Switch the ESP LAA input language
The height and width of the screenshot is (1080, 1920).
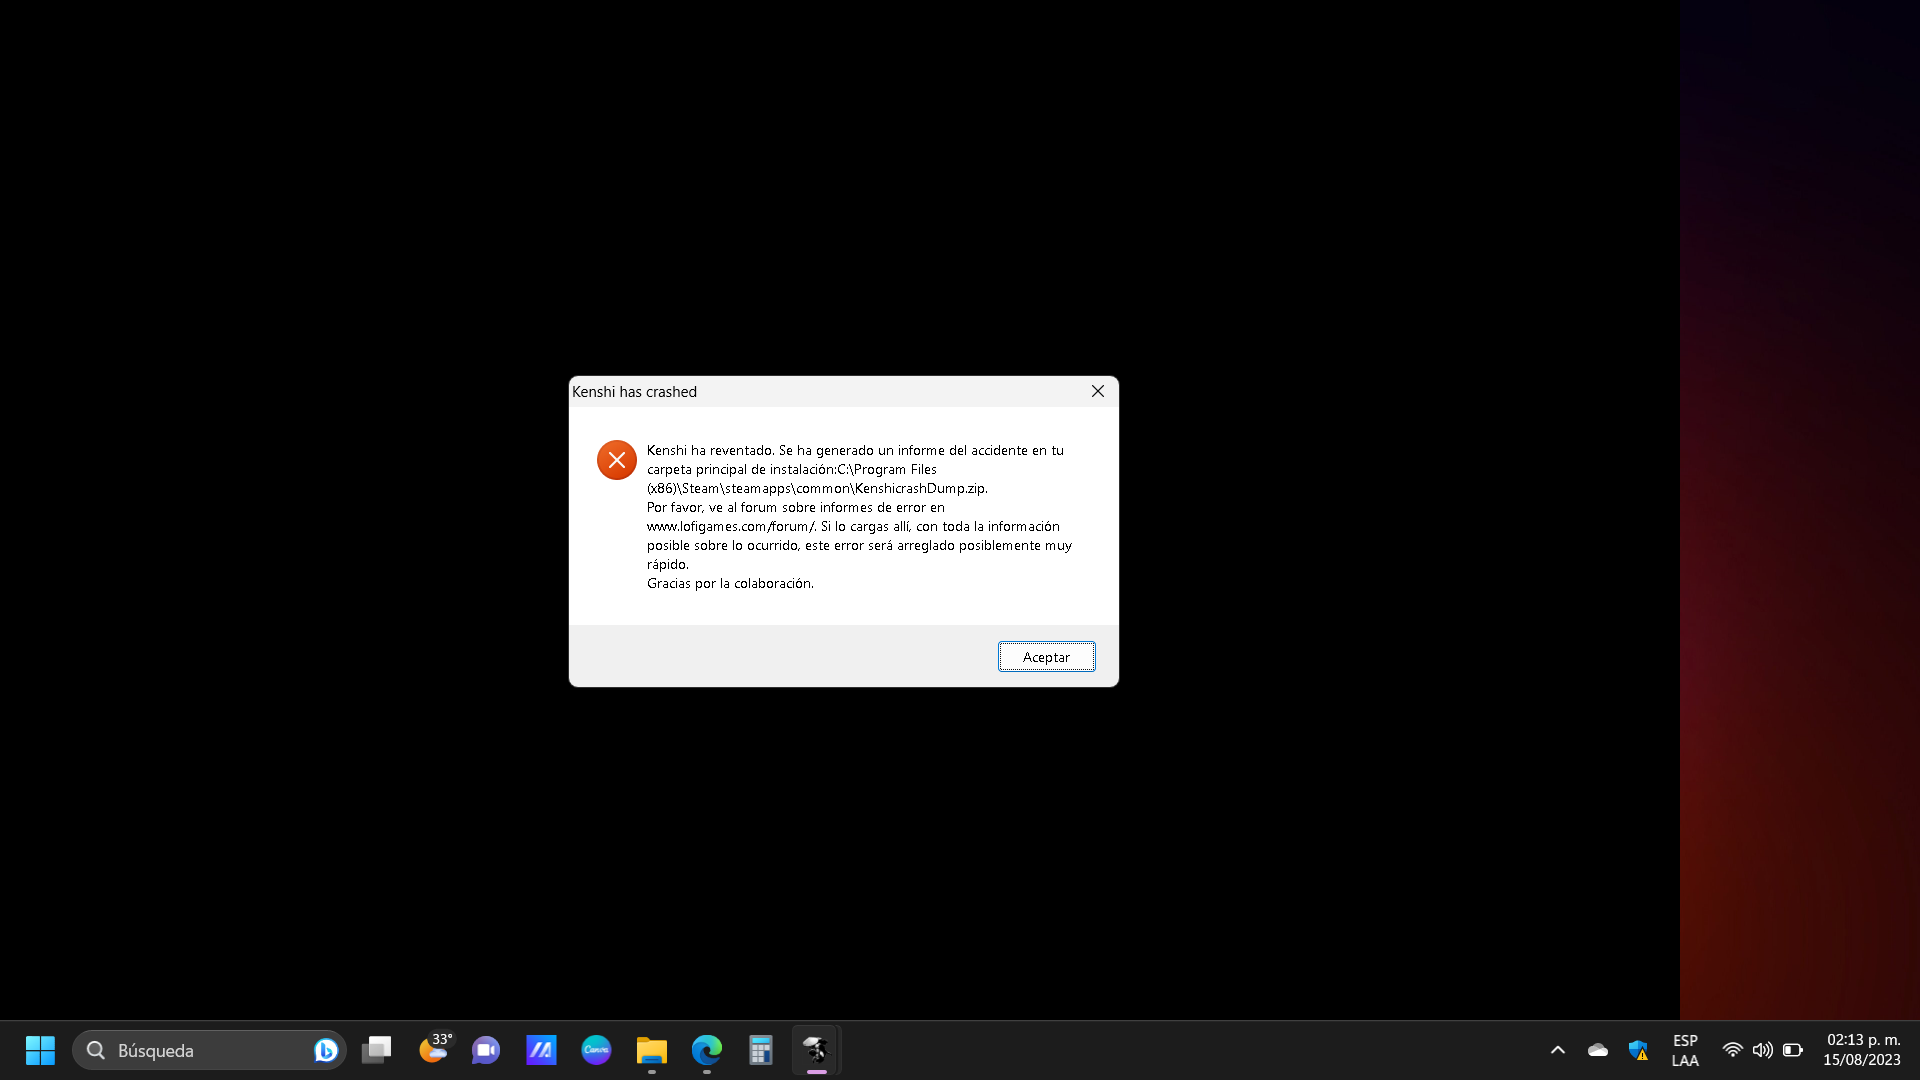click(1685, 1050)
